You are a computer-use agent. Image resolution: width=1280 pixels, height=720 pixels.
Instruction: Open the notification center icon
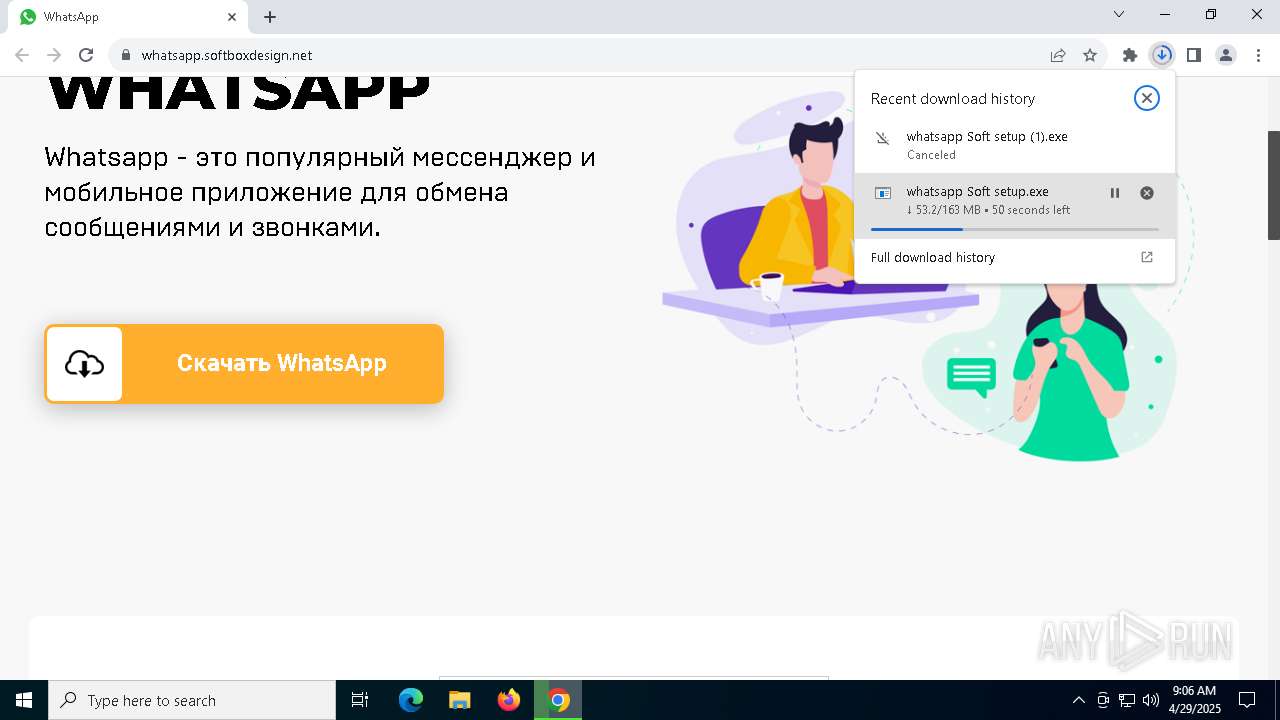click(x=1247, y=700)
